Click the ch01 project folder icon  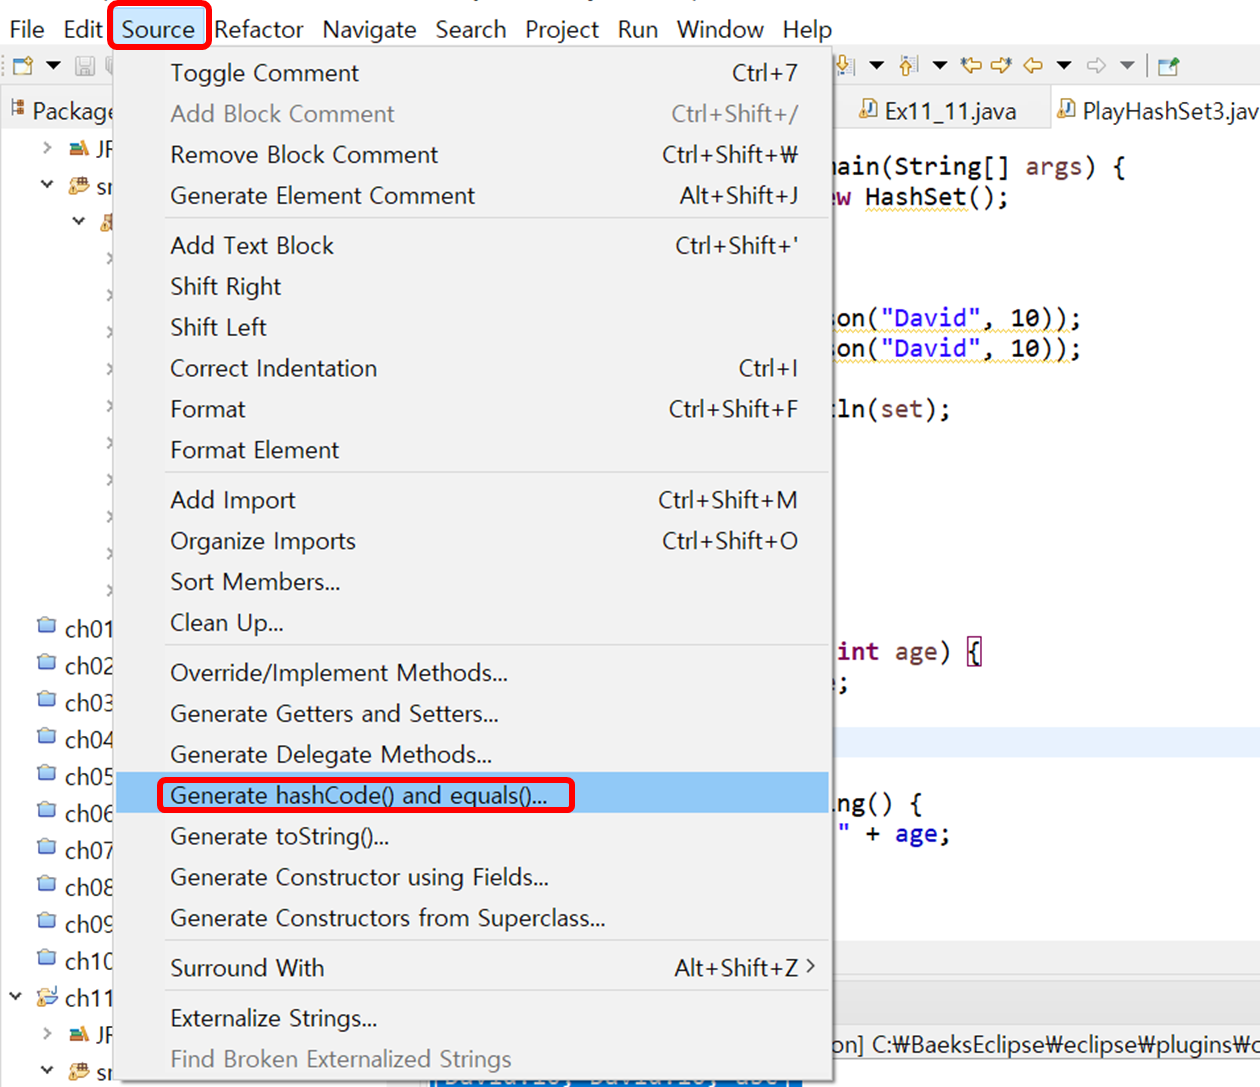tap(47, 626)
